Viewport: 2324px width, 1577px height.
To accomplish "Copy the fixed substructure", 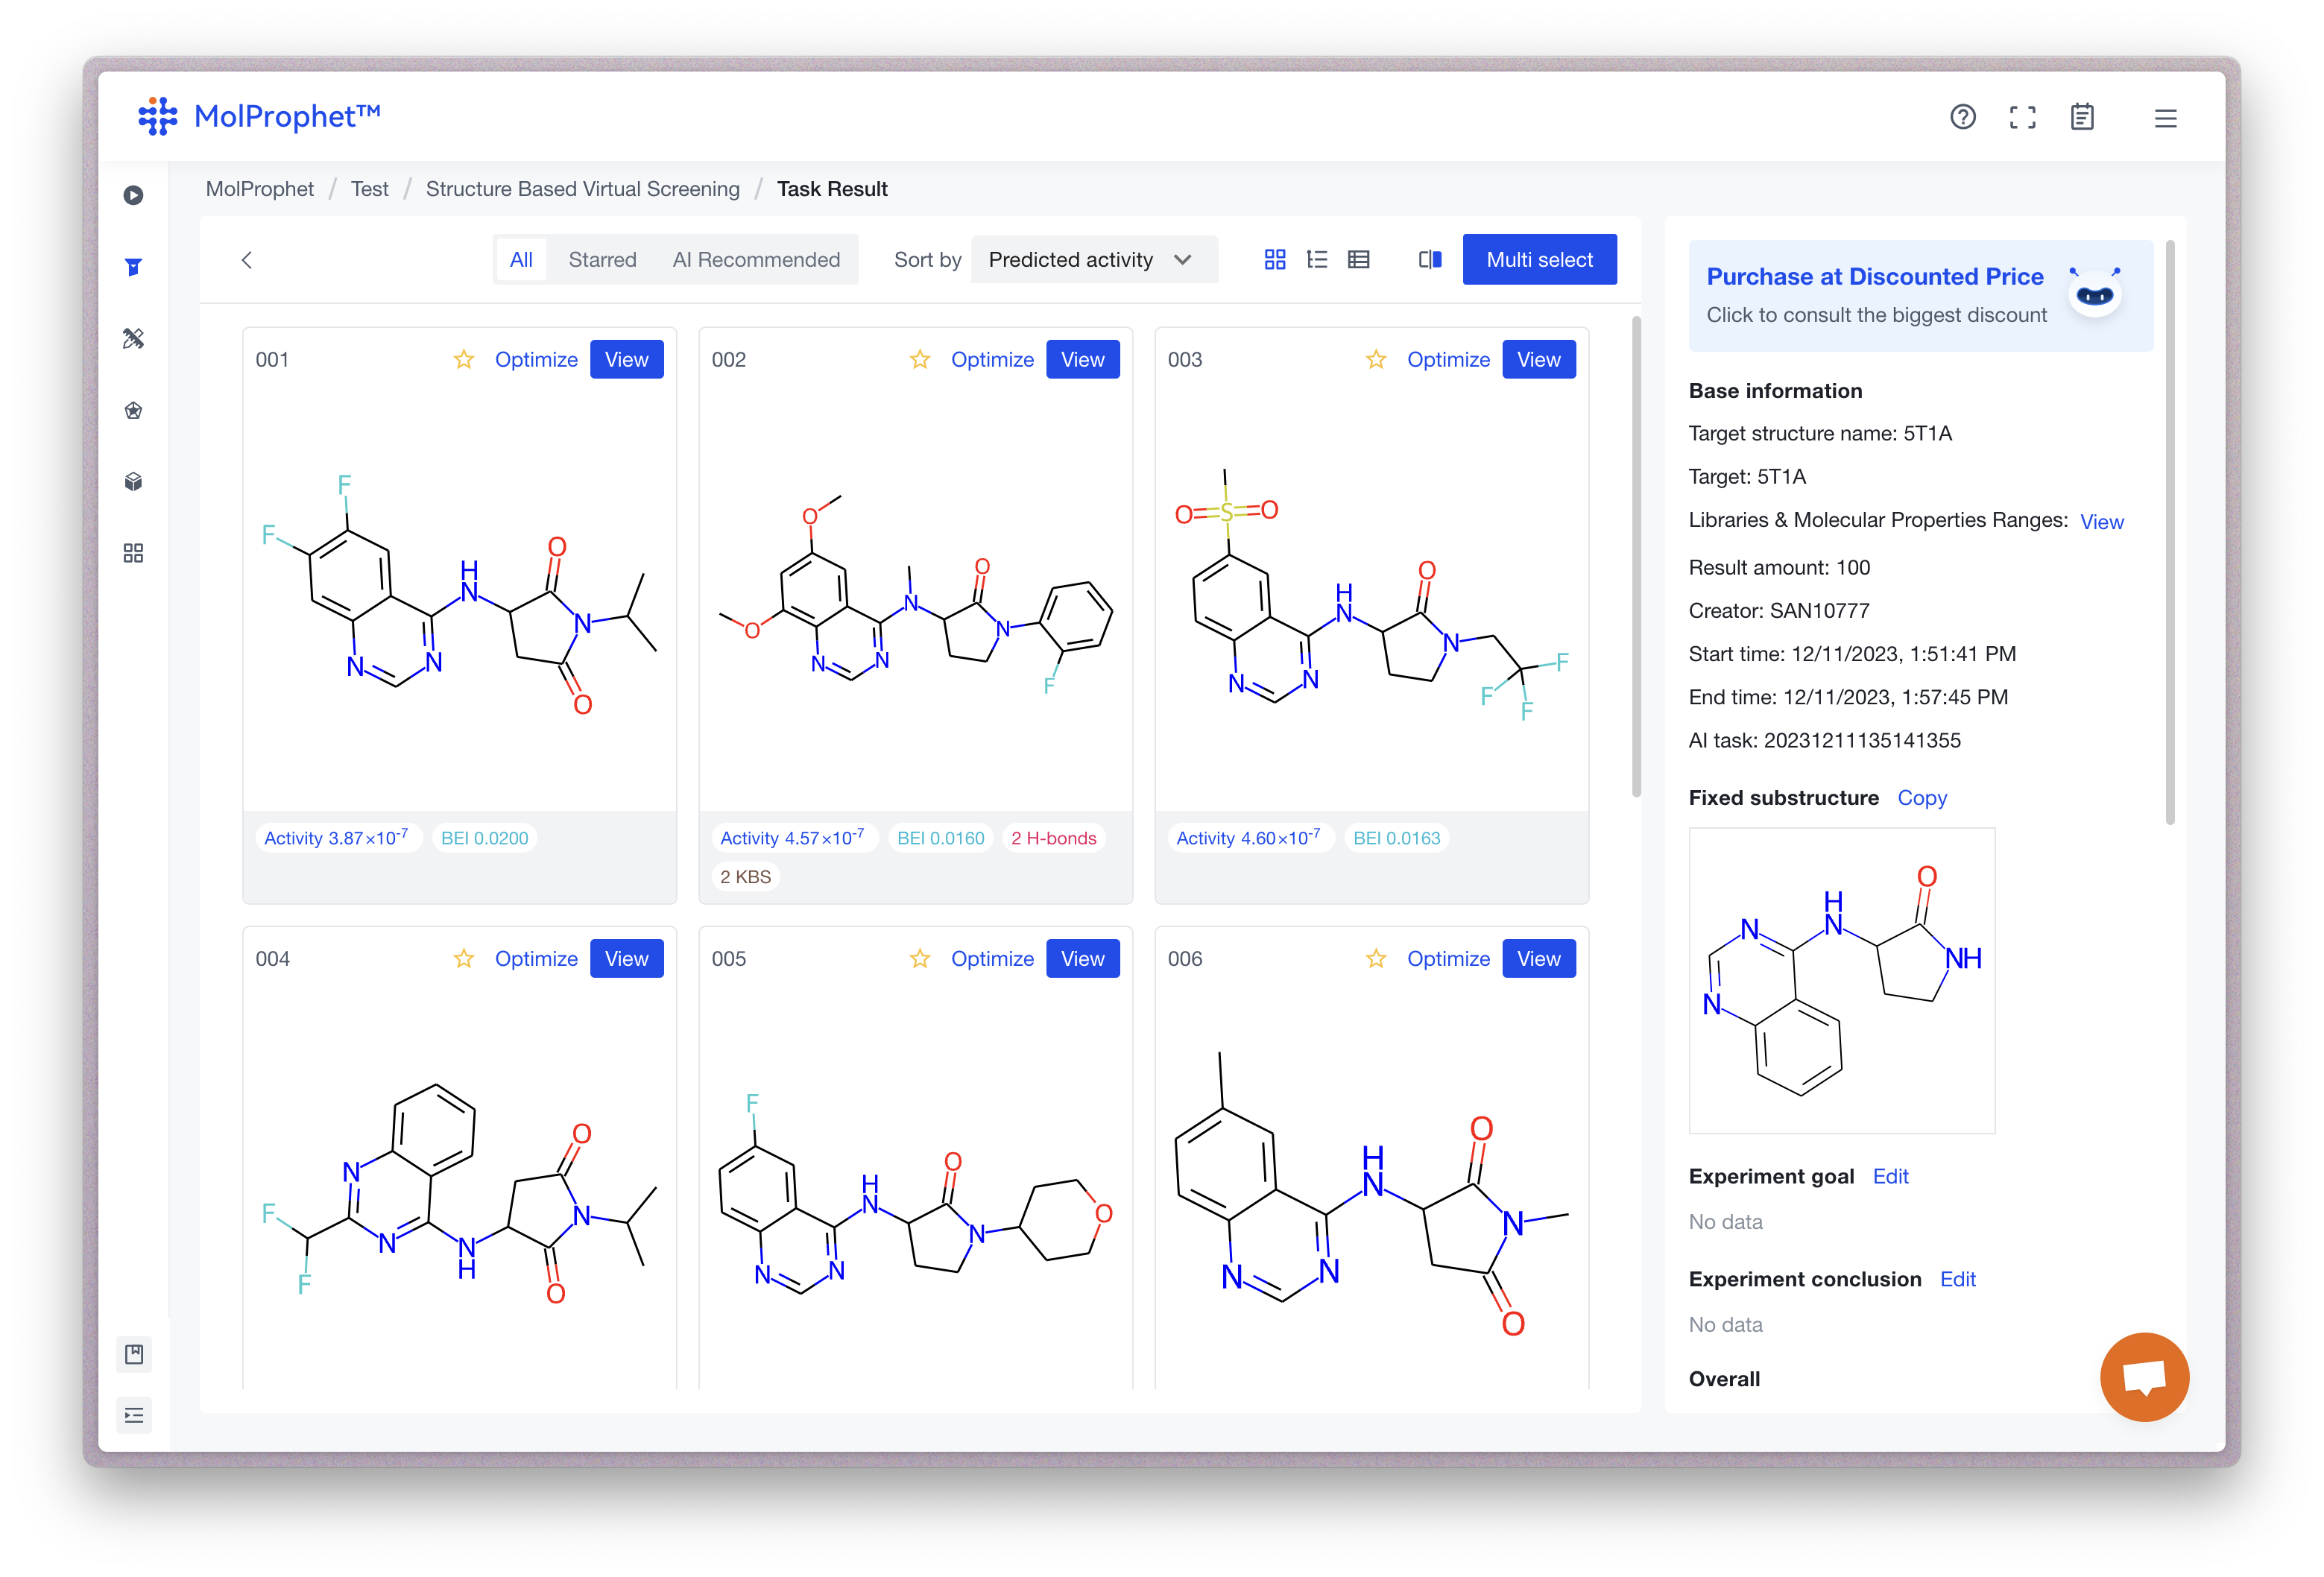I will coord(1922,798).
